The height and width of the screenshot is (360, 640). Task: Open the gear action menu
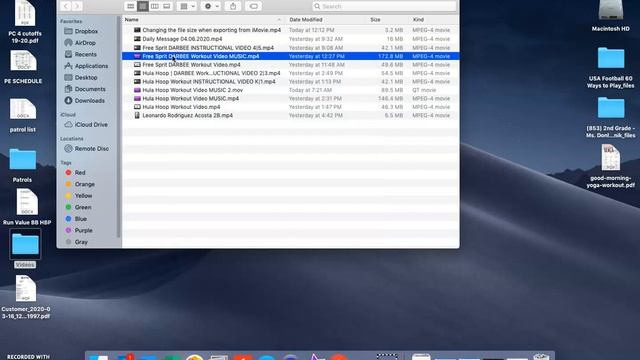click(211, 6)
